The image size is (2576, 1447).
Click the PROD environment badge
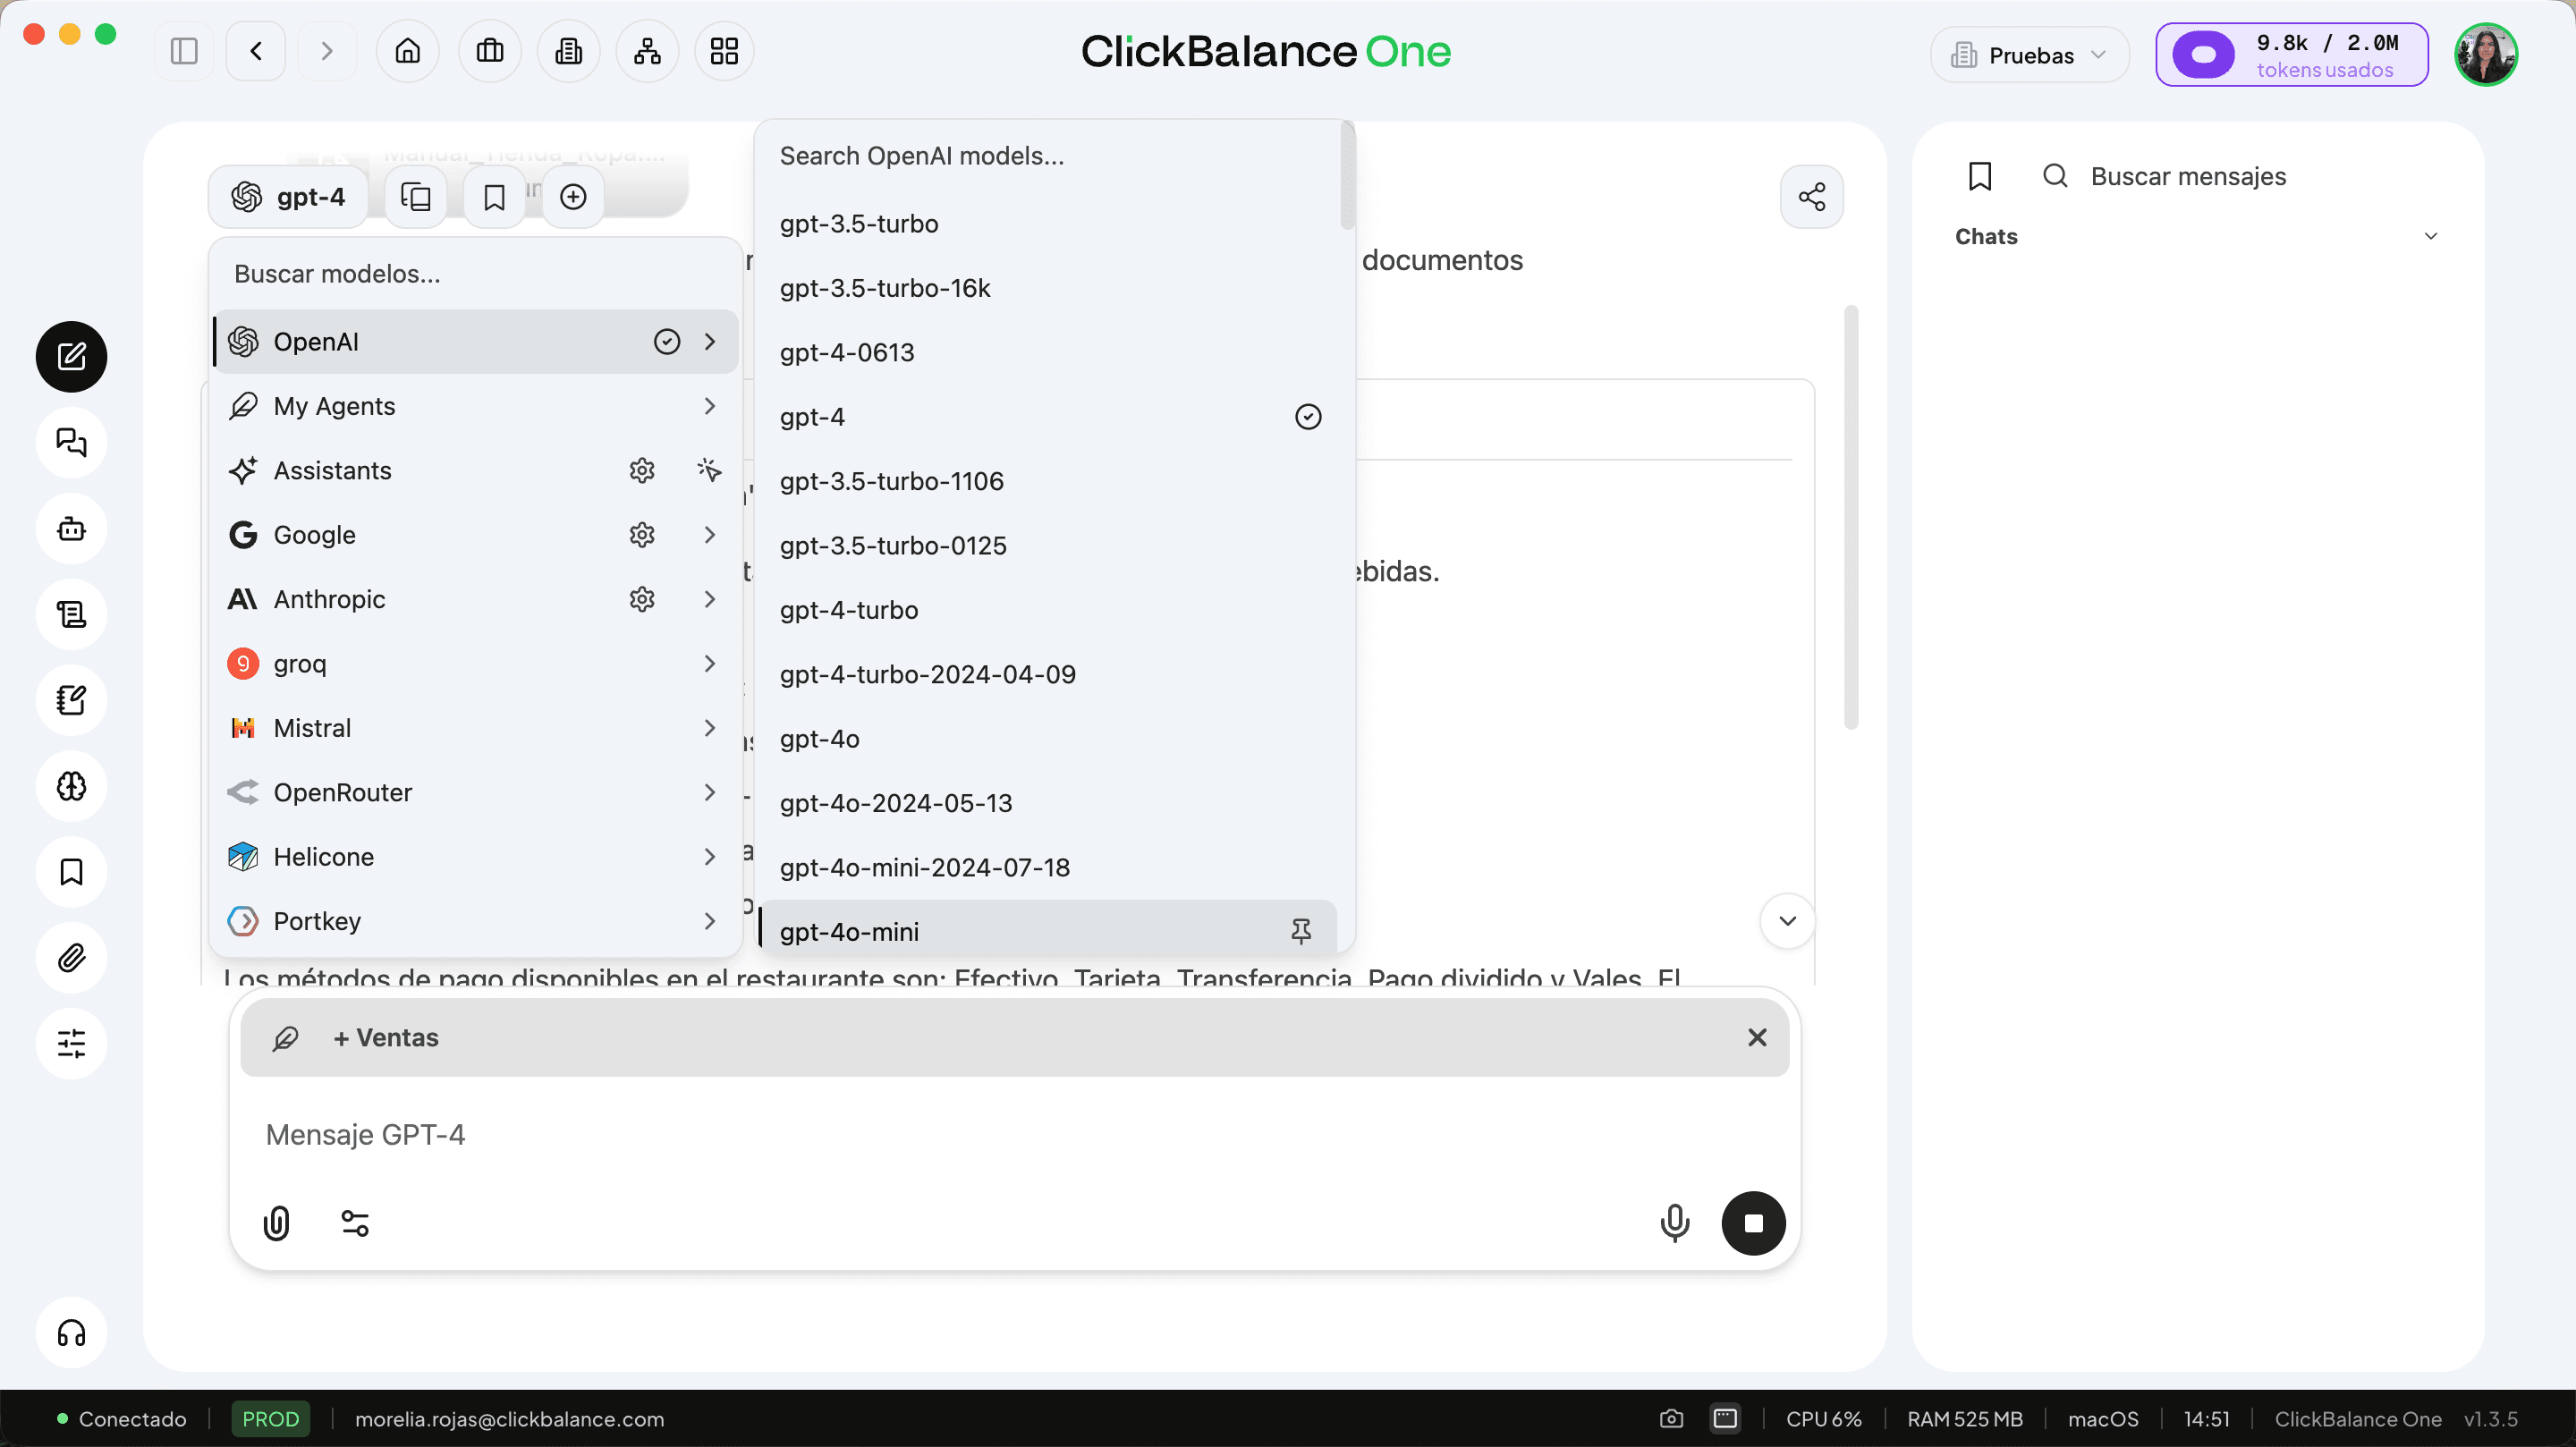pos(271,1418)
